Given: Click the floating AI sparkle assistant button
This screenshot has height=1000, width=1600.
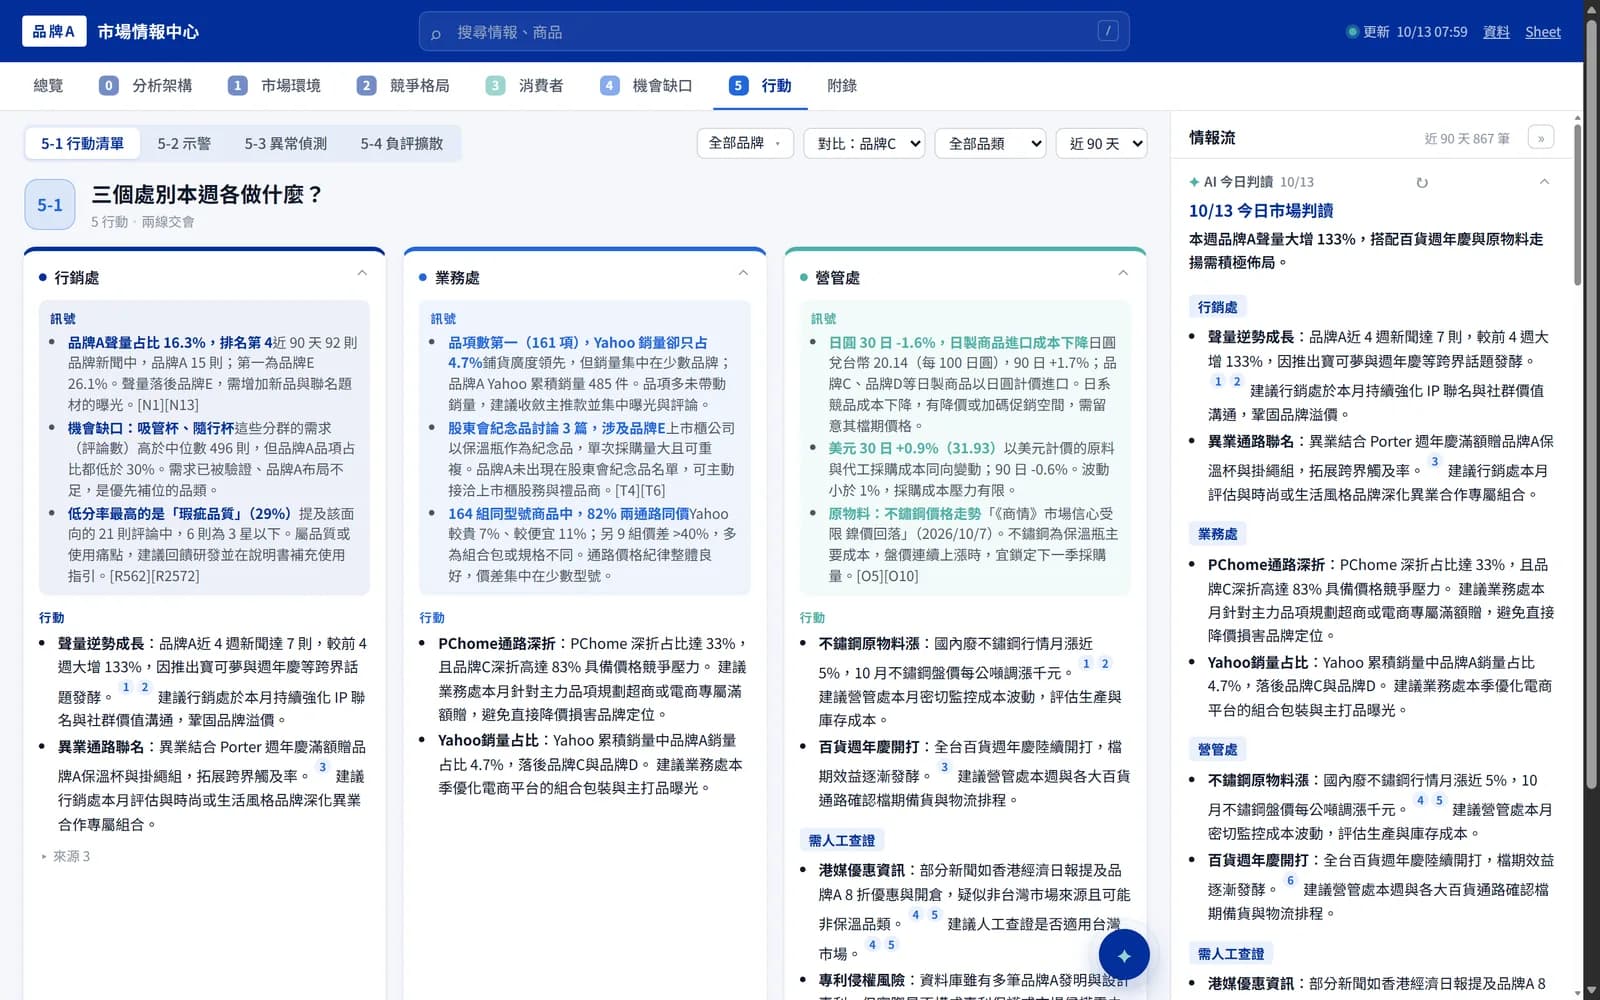Looking at the screenshot, I should point(1124,955).
